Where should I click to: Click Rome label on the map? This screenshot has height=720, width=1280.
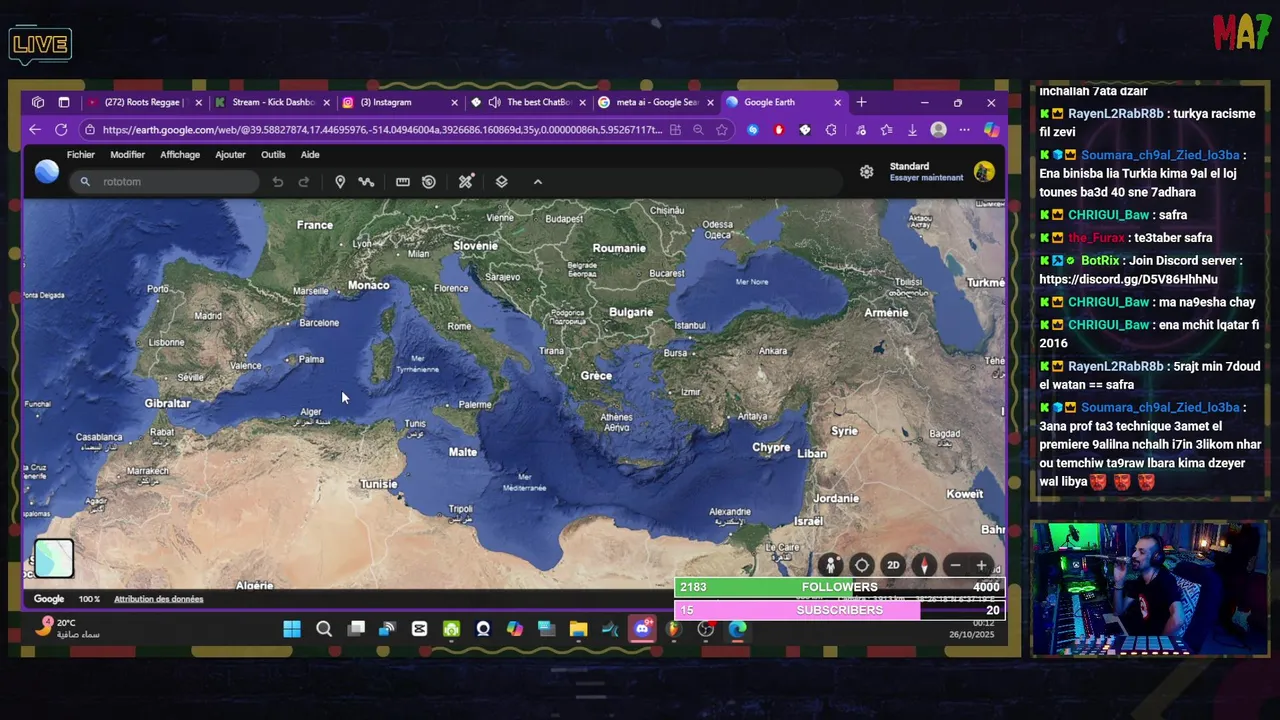[x=459, y=326]
